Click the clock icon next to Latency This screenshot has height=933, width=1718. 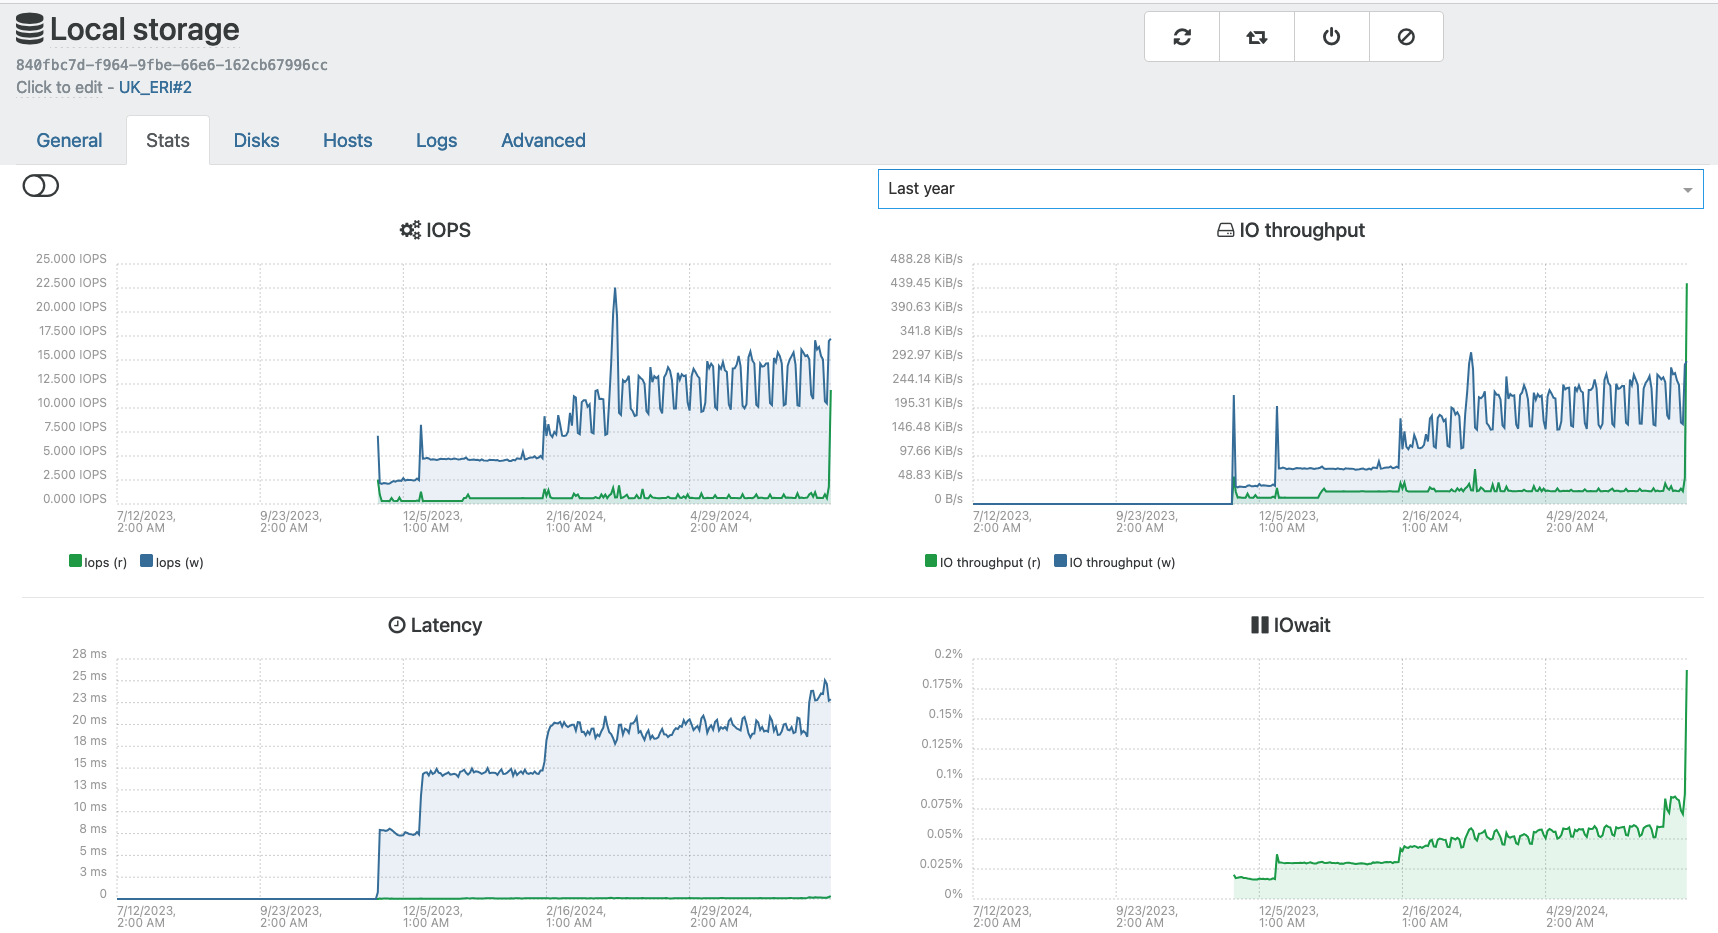coord(397,625)
